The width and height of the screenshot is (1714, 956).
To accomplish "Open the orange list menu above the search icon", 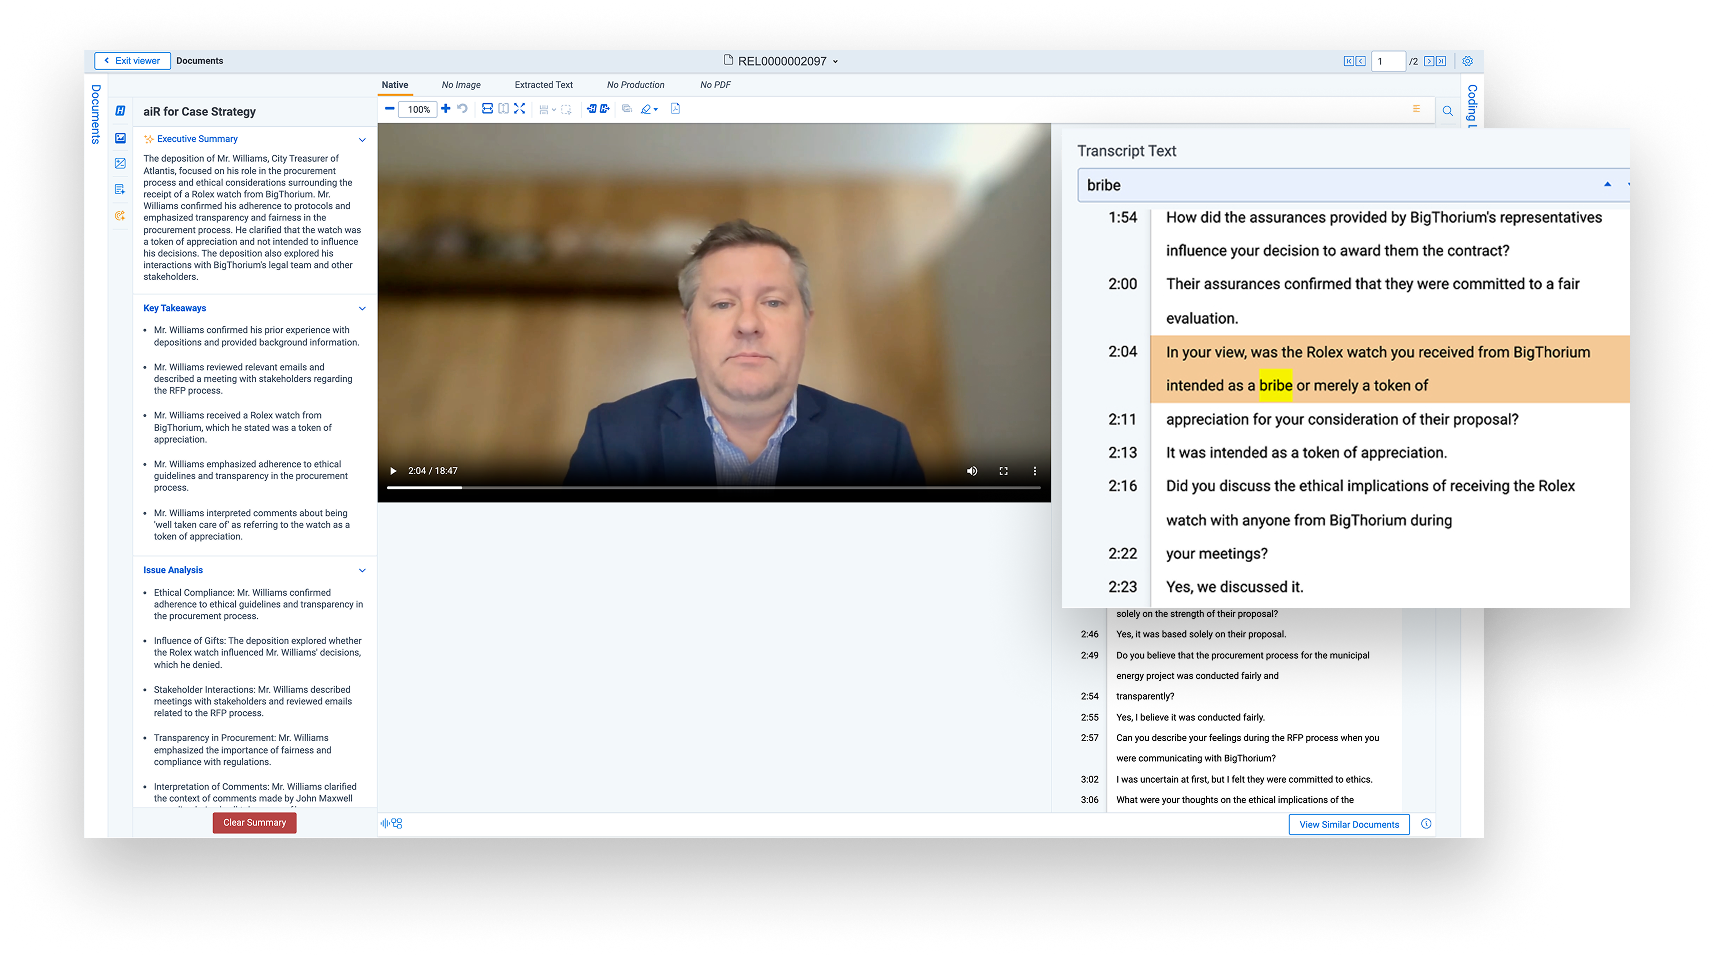I will pyautogui.click(x=1416, y=109).
